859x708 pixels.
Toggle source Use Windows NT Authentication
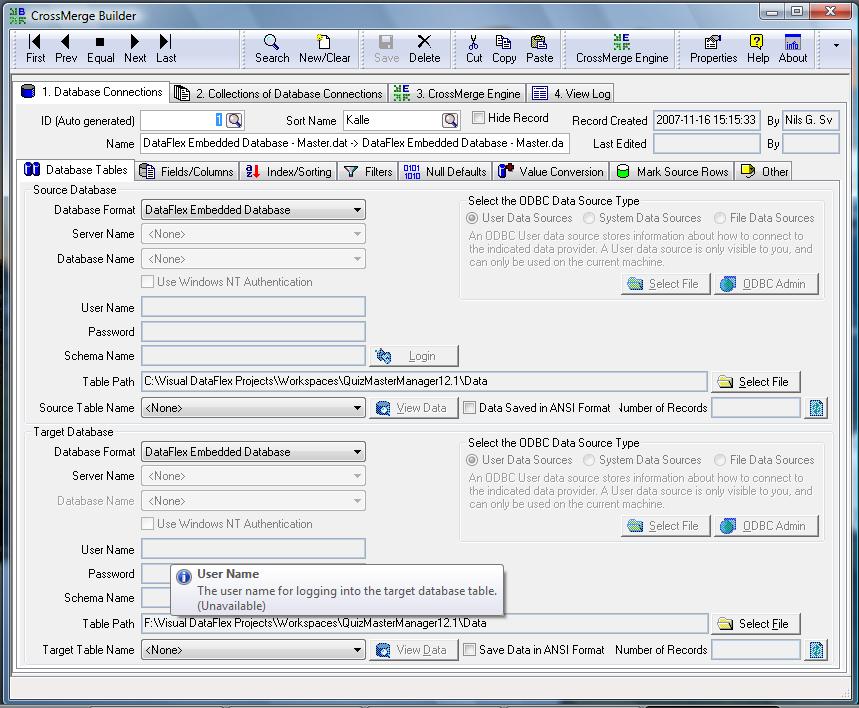pos(147,282)
